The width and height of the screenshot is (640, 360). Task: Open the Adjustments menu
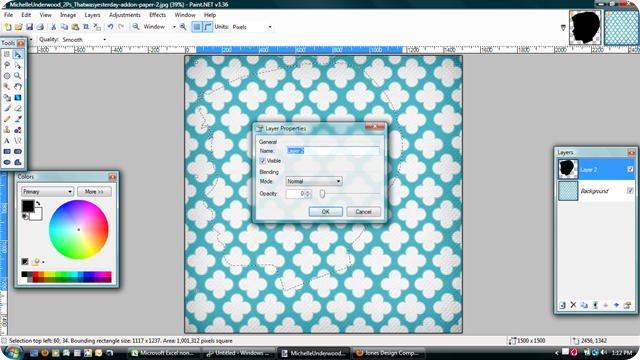pyautogui.click(x=124, y=15)
